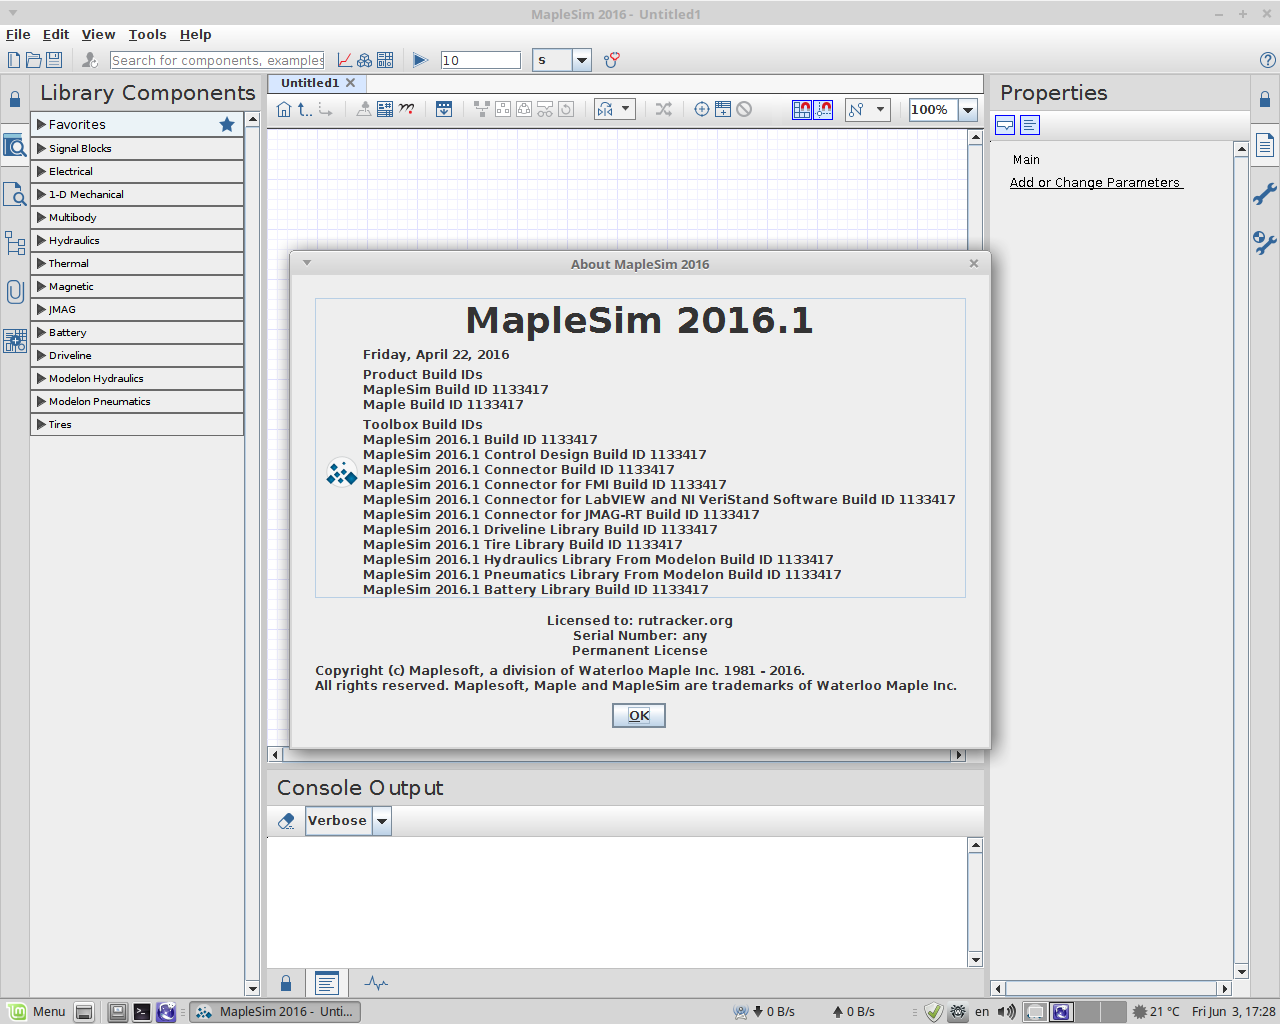Run the simulation with the play icon

tap(420, 60)
